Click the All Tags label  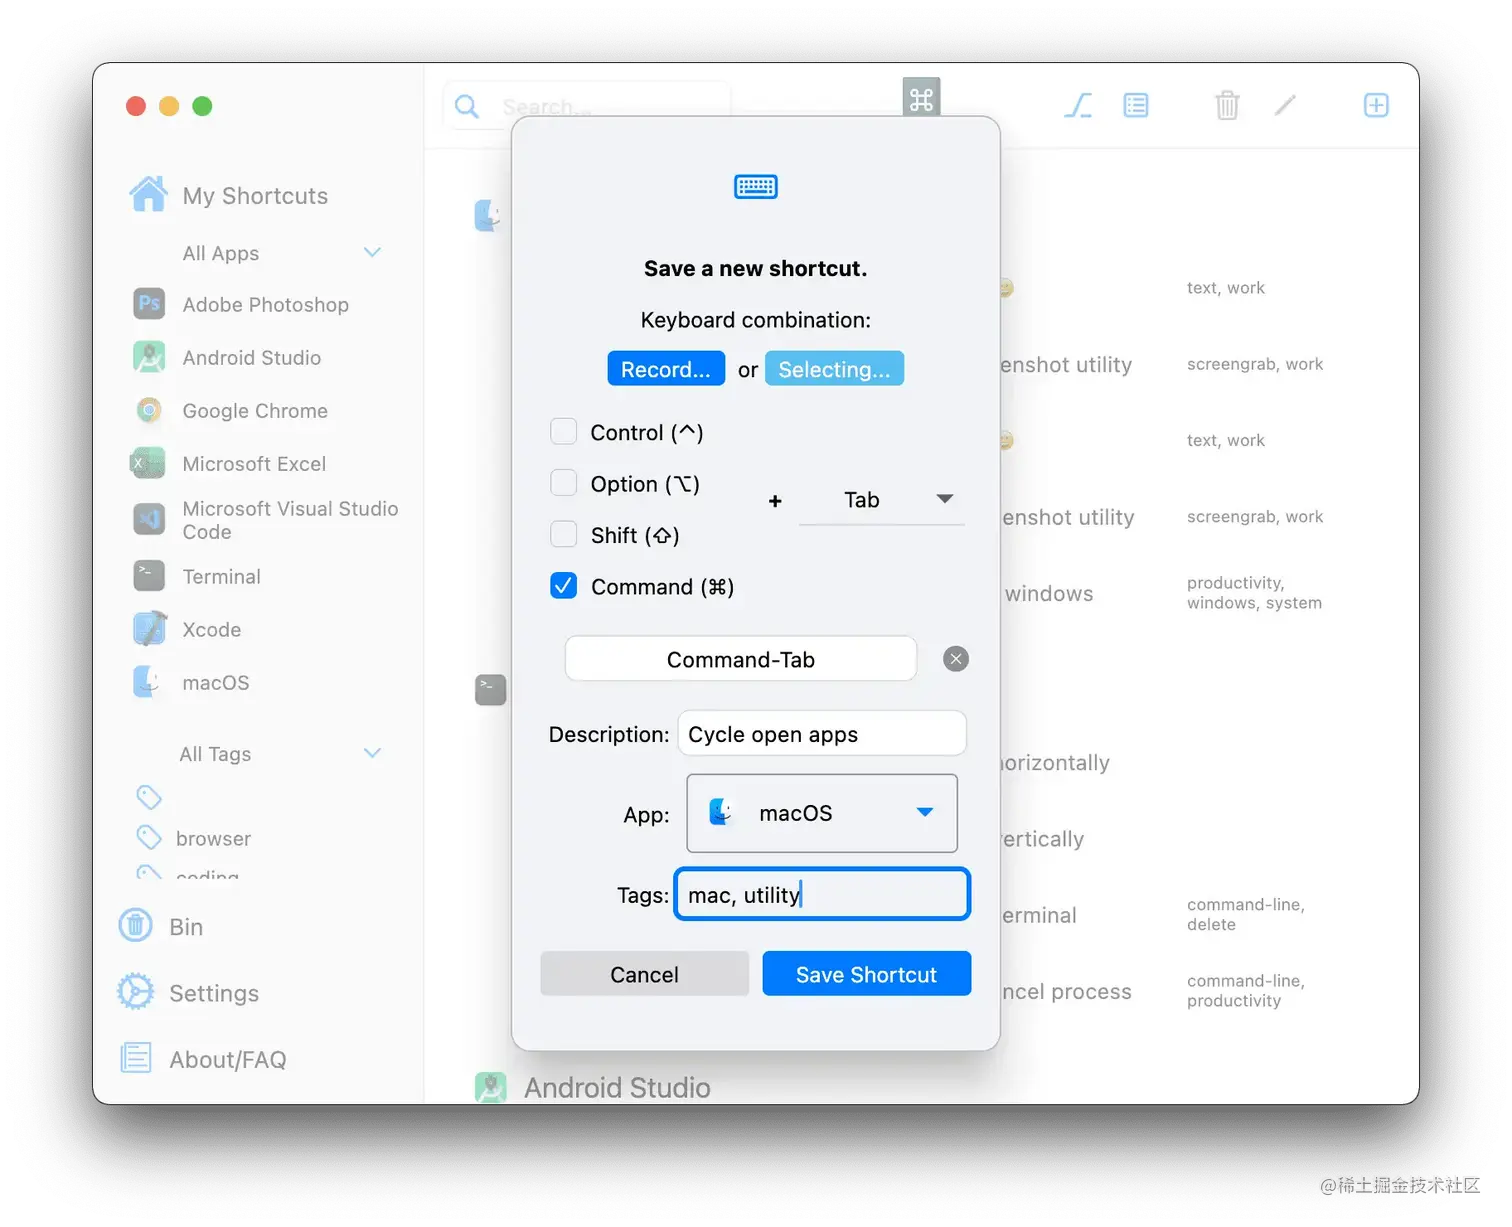(215, 754)
